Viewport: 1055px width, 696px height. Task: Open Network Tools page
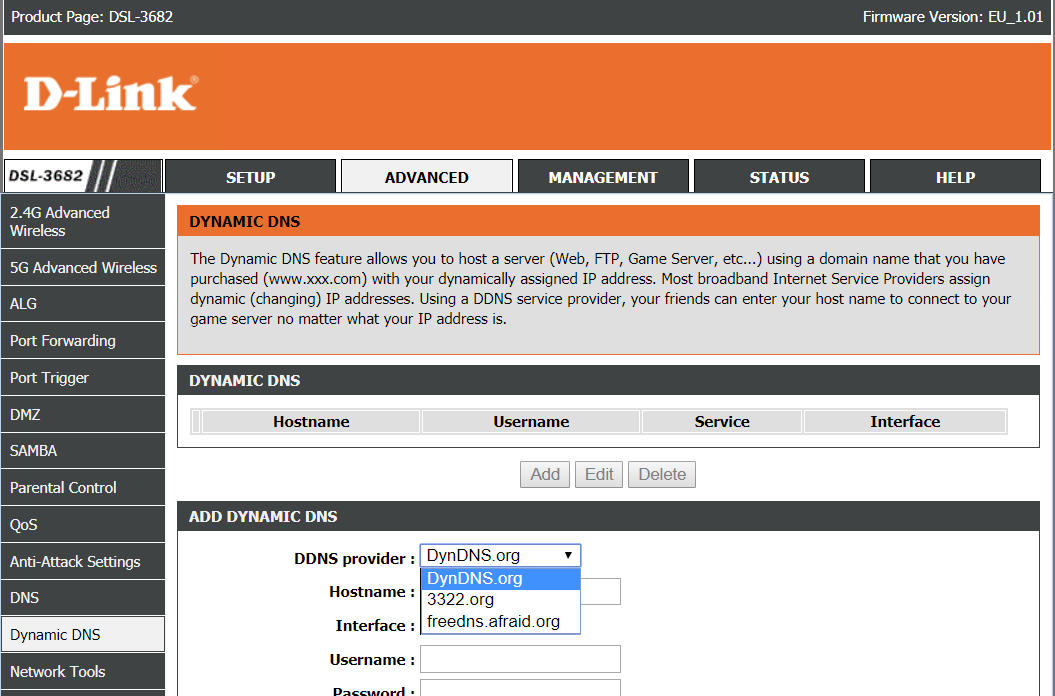(x=83, y=671)
